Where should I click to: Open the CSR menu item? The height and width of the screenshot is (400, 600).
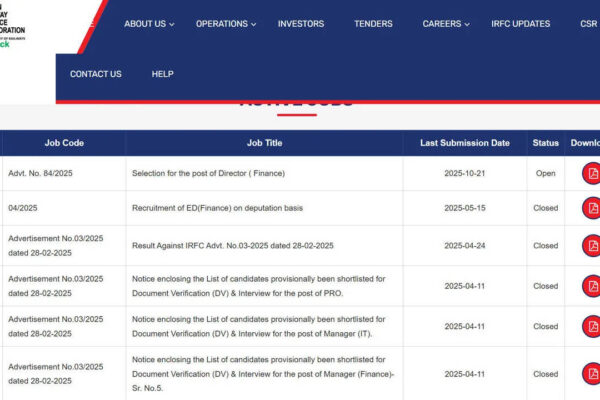click(x=588, y=24)
